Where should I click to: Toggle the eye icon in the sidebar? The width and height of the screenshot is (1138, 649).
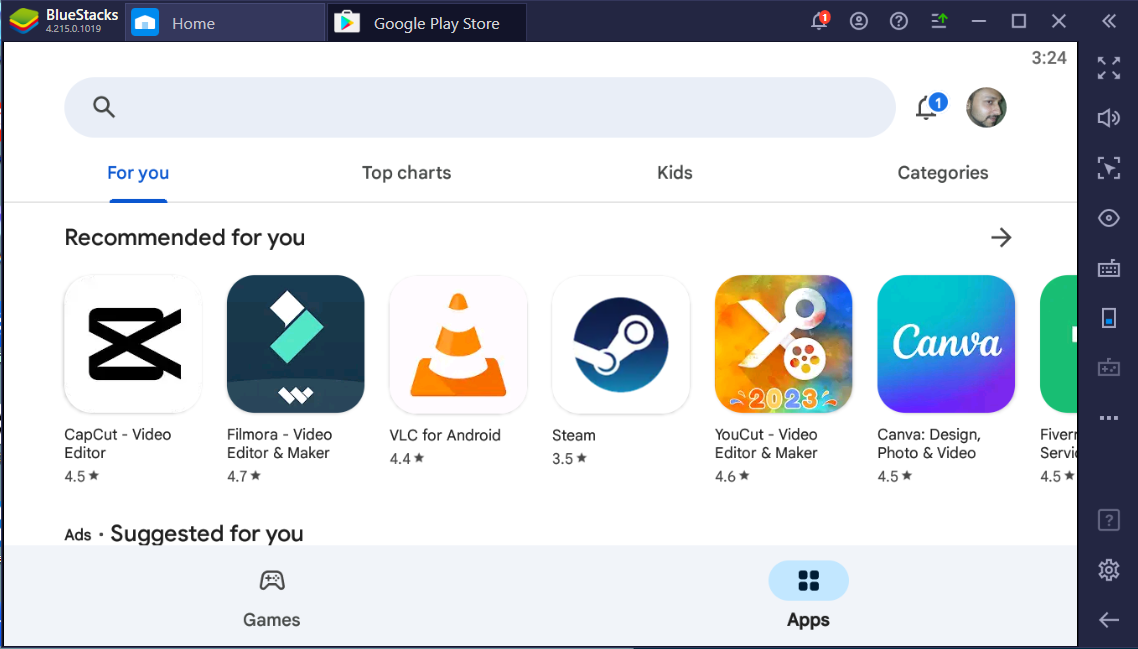pos(1109,218)
